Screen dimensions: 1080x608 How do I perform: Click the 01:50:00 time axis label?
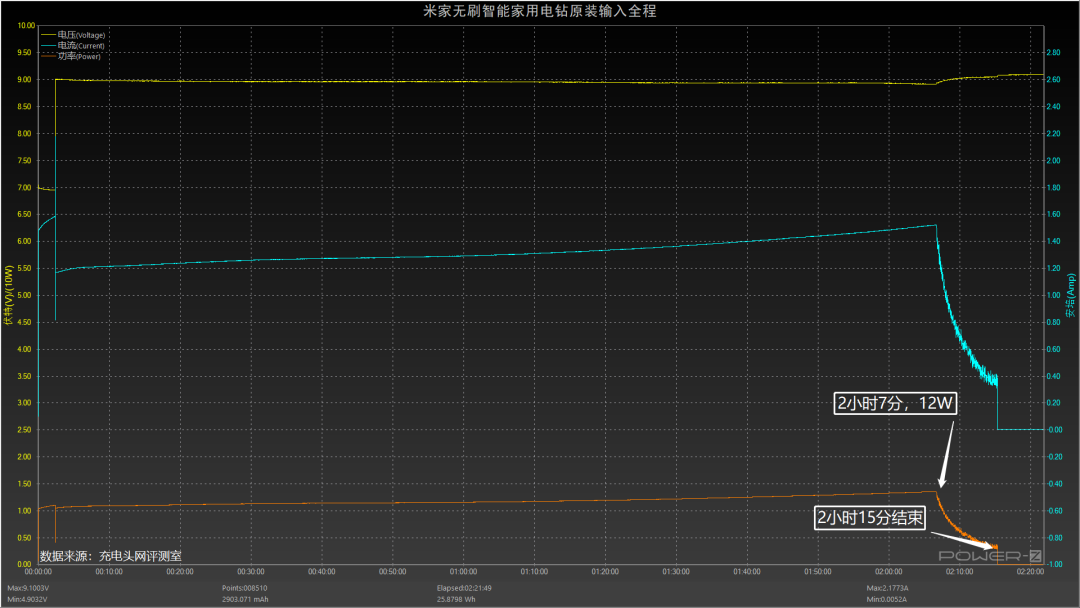(818, 572)
